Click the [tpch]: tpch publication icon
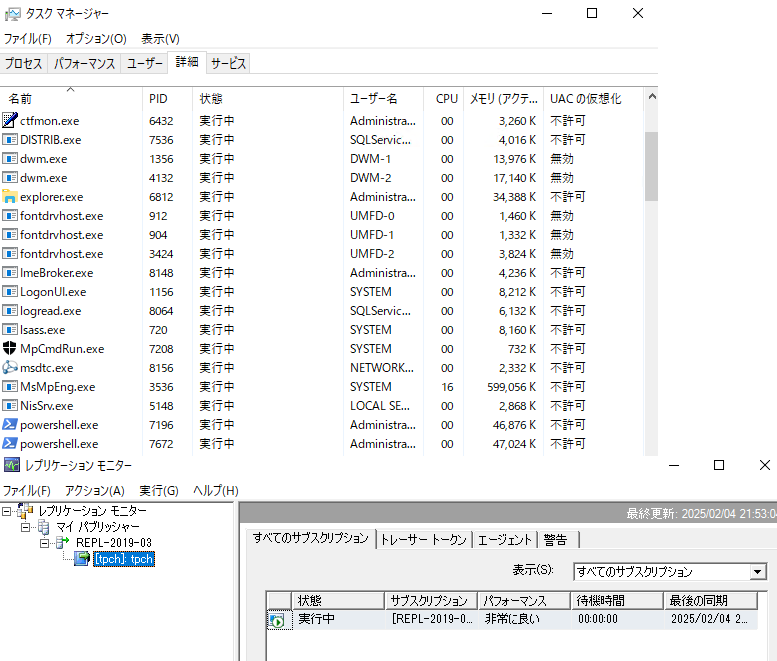 pos(82,559)
